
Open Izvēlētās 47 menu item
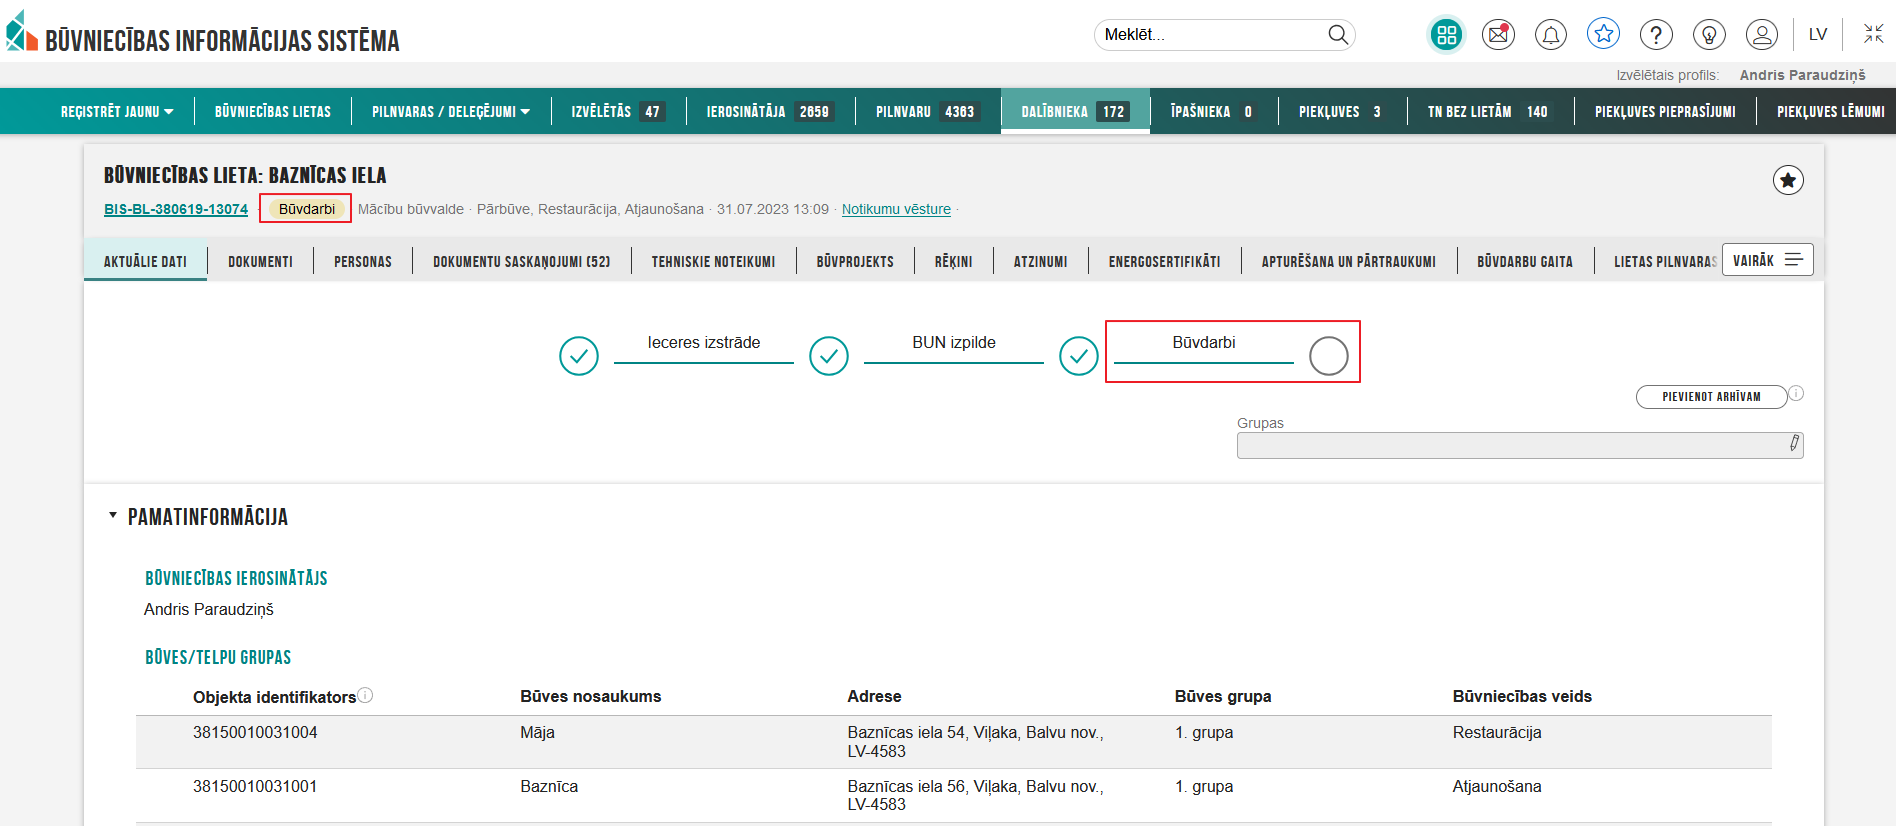point(618,112)
